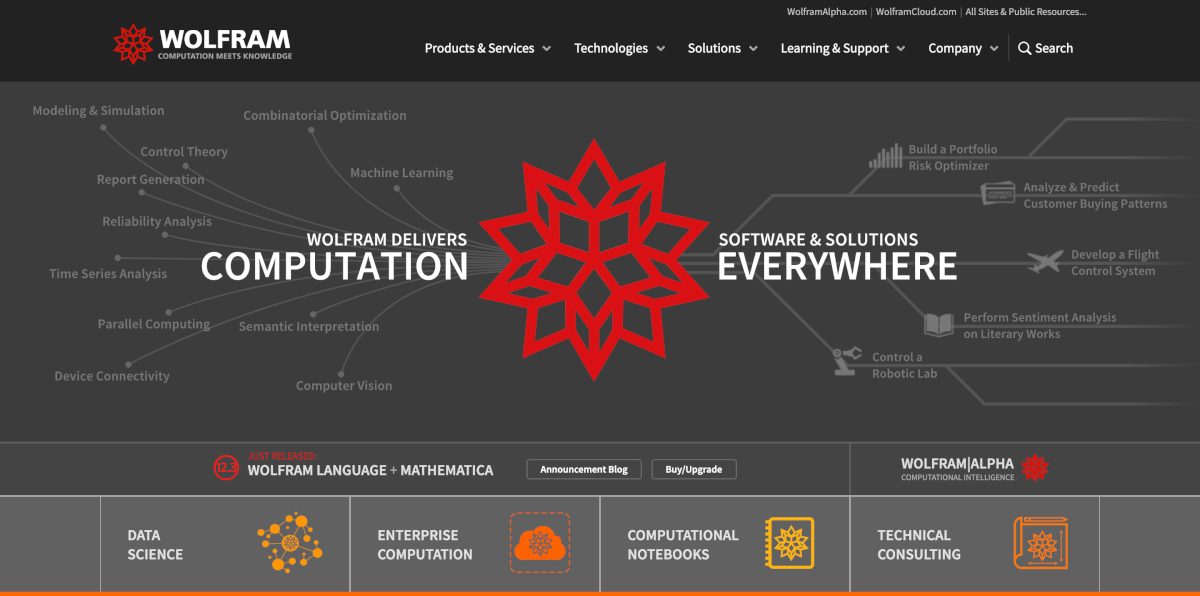The width and height of the screenshot is (1200, 596).
Task: Open the Company menu
Action: 955,48
